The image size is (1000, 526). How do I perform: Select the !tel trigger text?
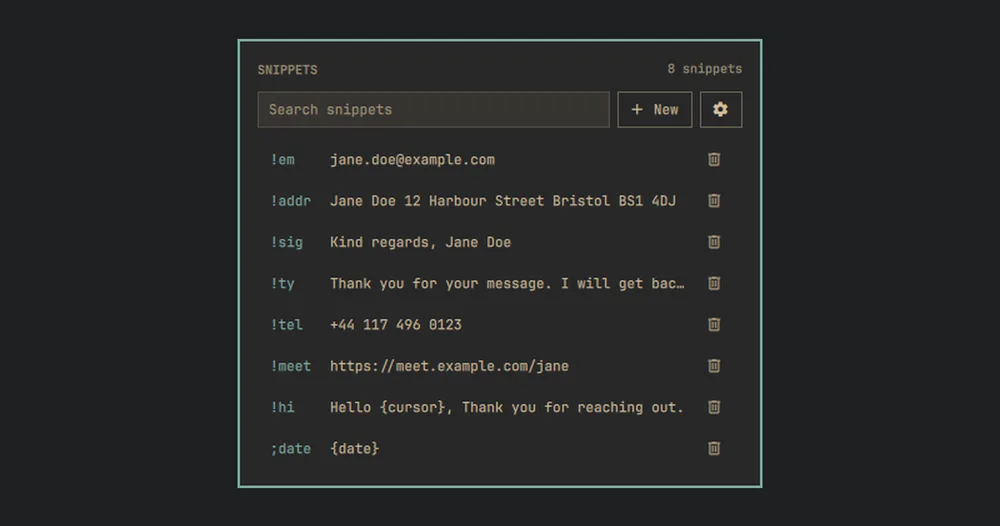tap(286, 325)
